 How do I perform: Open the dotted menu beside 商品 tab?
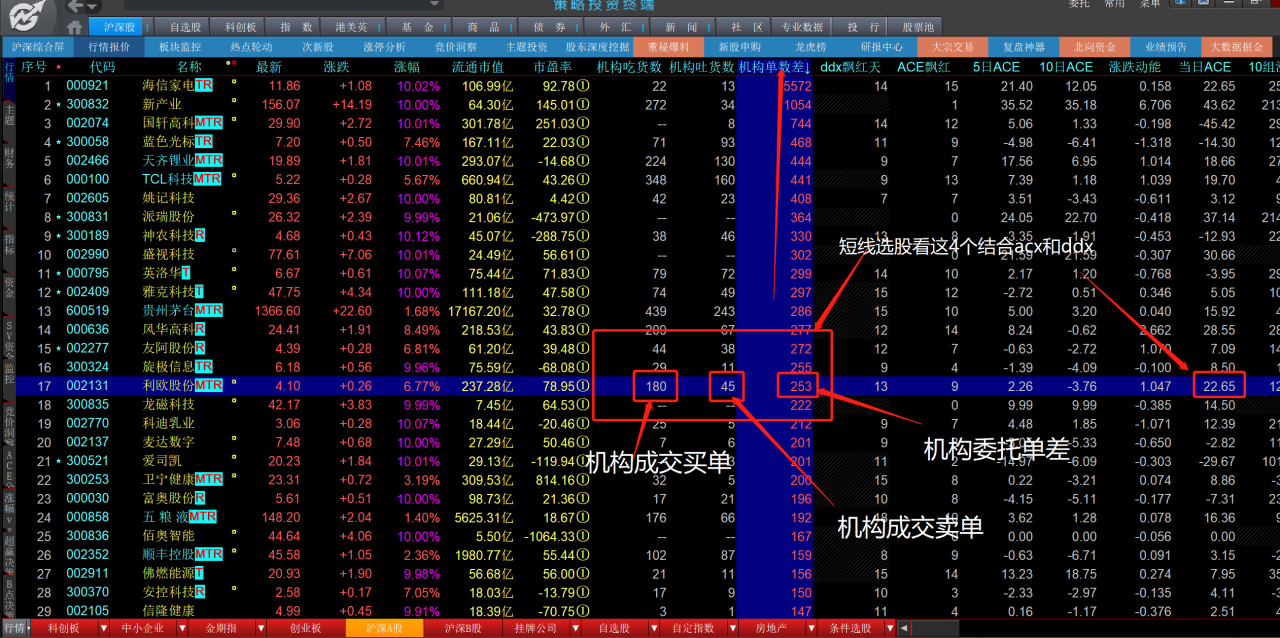[x=510, y=27]
